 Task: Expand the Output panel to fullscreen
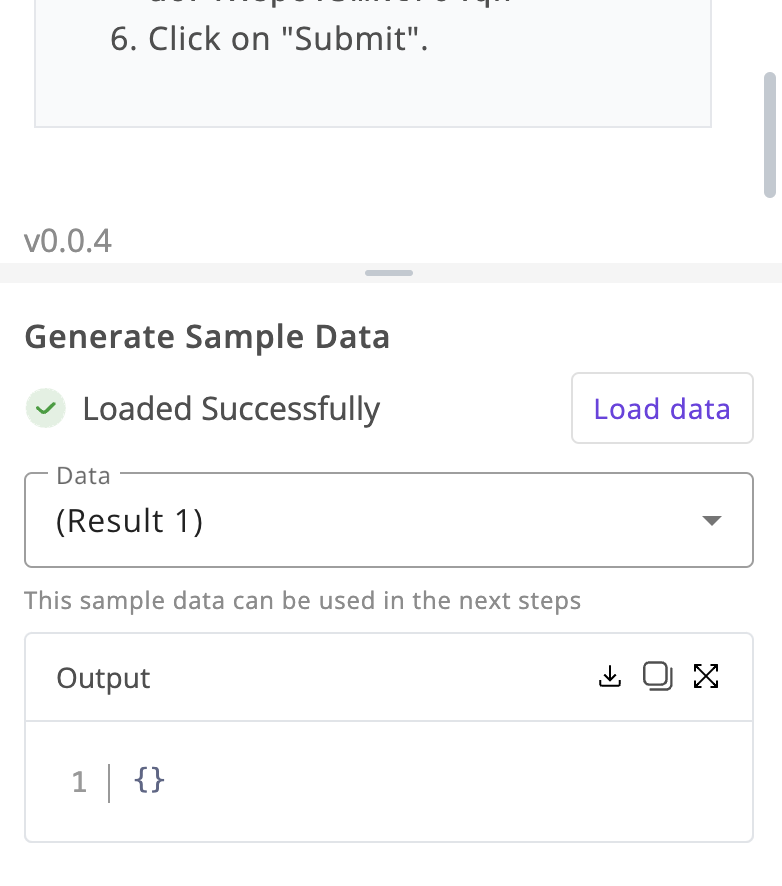[x=706, y=676]
